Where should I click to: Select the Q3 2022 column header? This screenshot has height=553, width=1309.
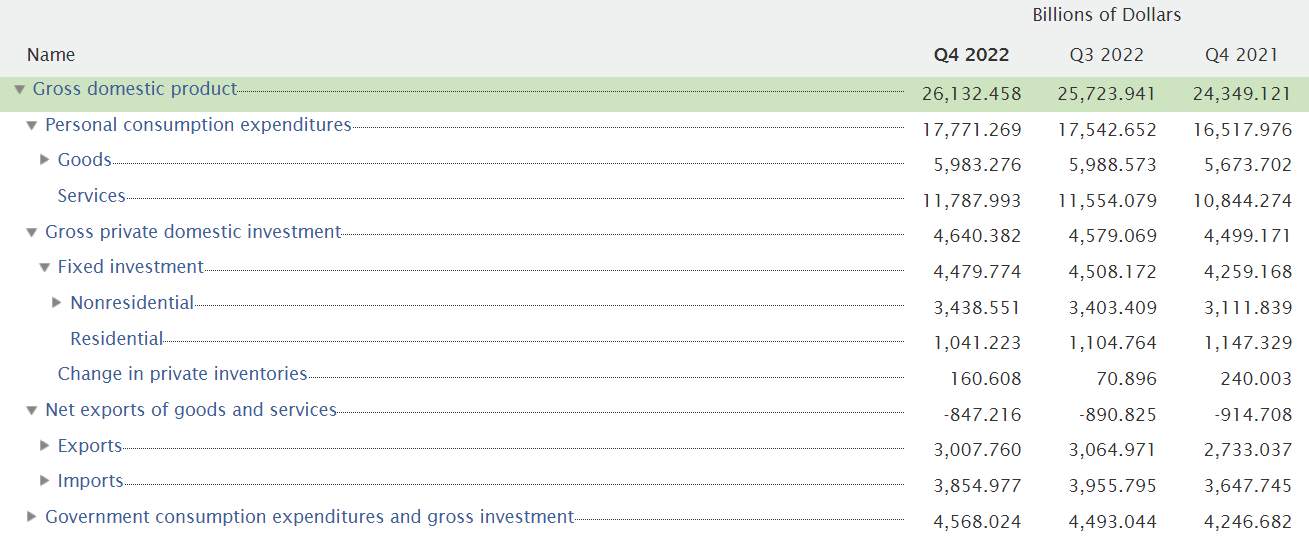[1106, 55]
